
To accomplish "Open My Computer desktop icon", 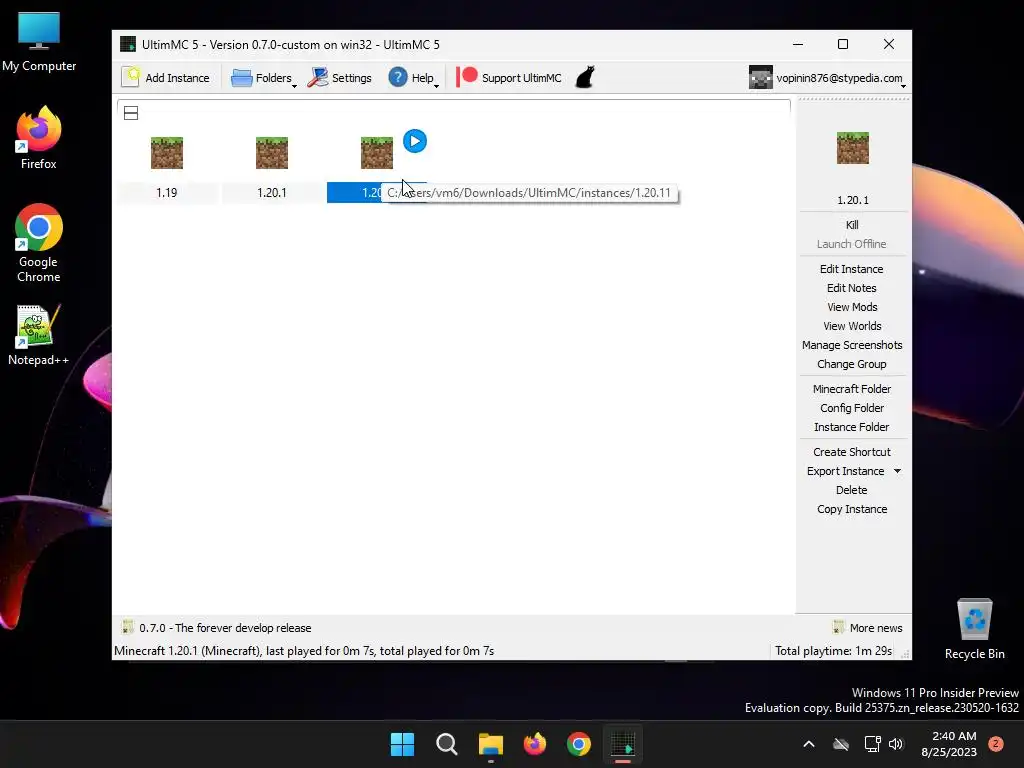I will coord(39,42).
